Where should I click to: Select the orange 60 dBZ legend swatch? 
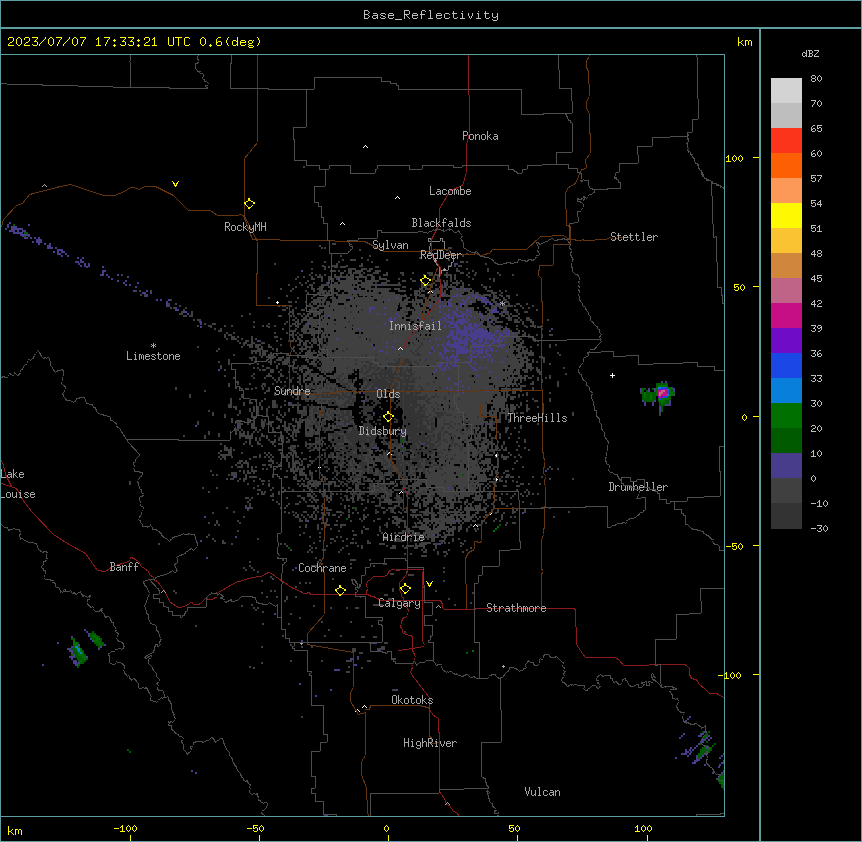(786, 165)
